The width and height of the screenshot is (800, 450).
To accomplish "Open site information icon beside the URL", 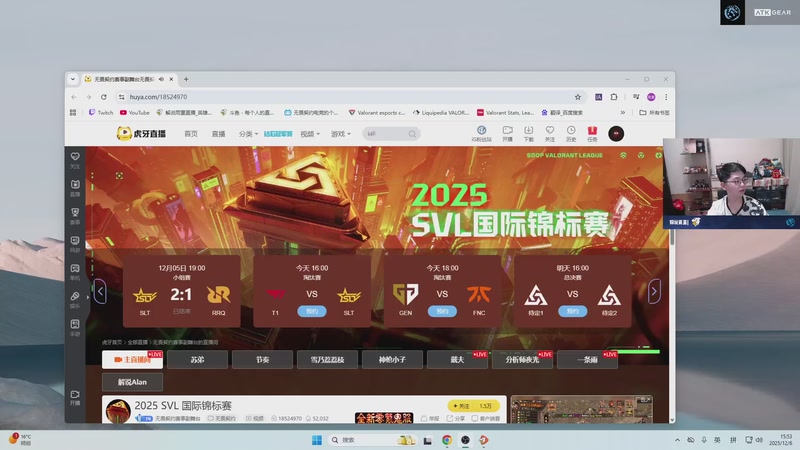I will point(121,97).
